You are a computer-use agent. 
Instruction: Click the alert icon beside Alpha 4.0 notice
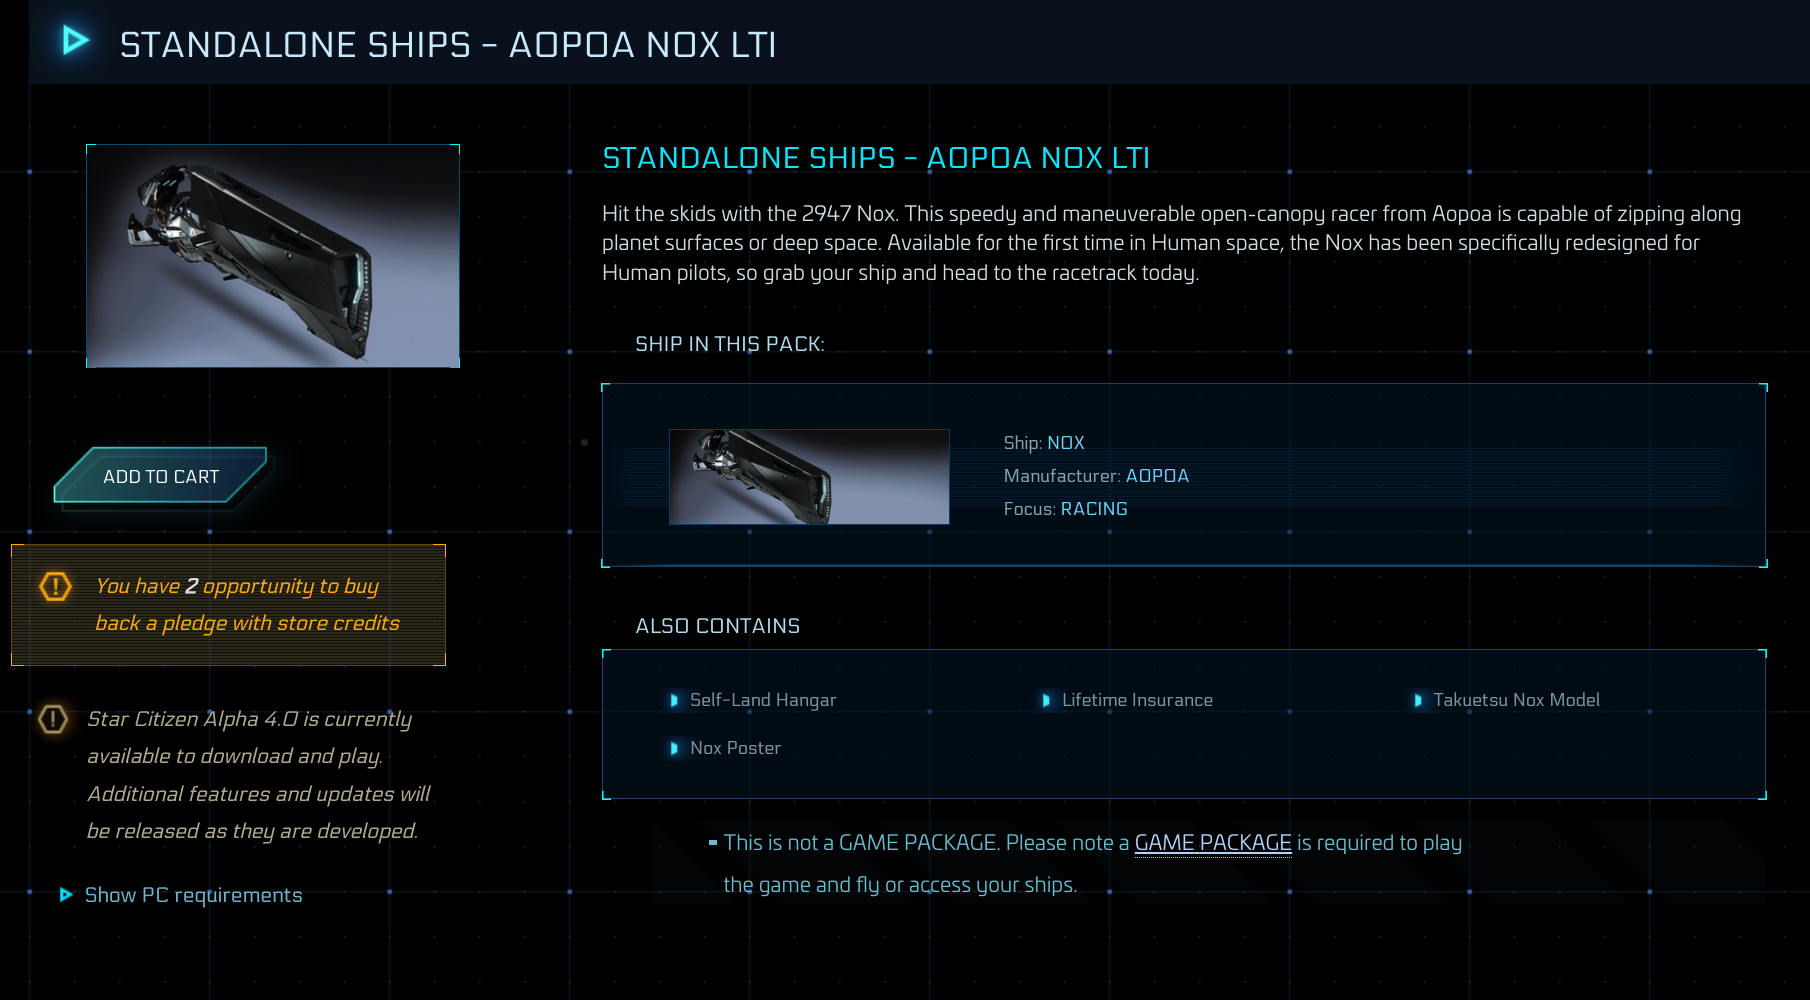[x=53, y=719]
